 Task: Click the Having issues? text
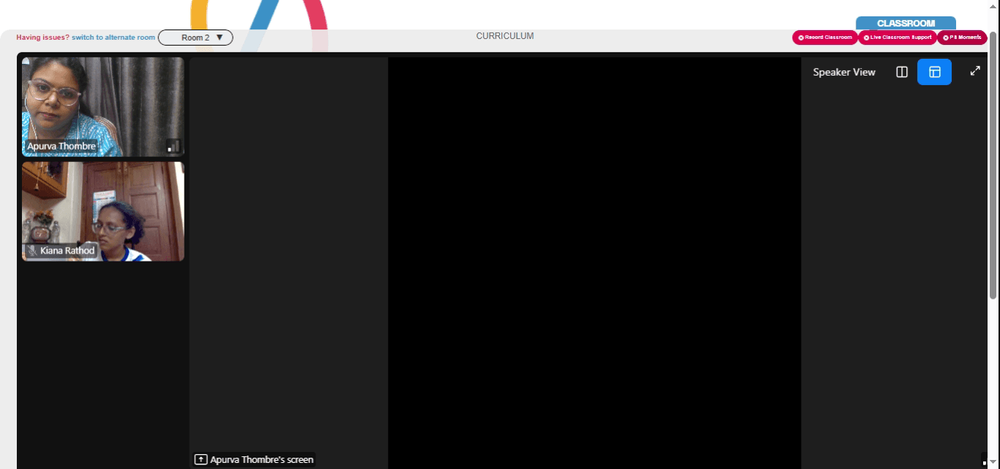pyautogui.click(x=43, y=38)
